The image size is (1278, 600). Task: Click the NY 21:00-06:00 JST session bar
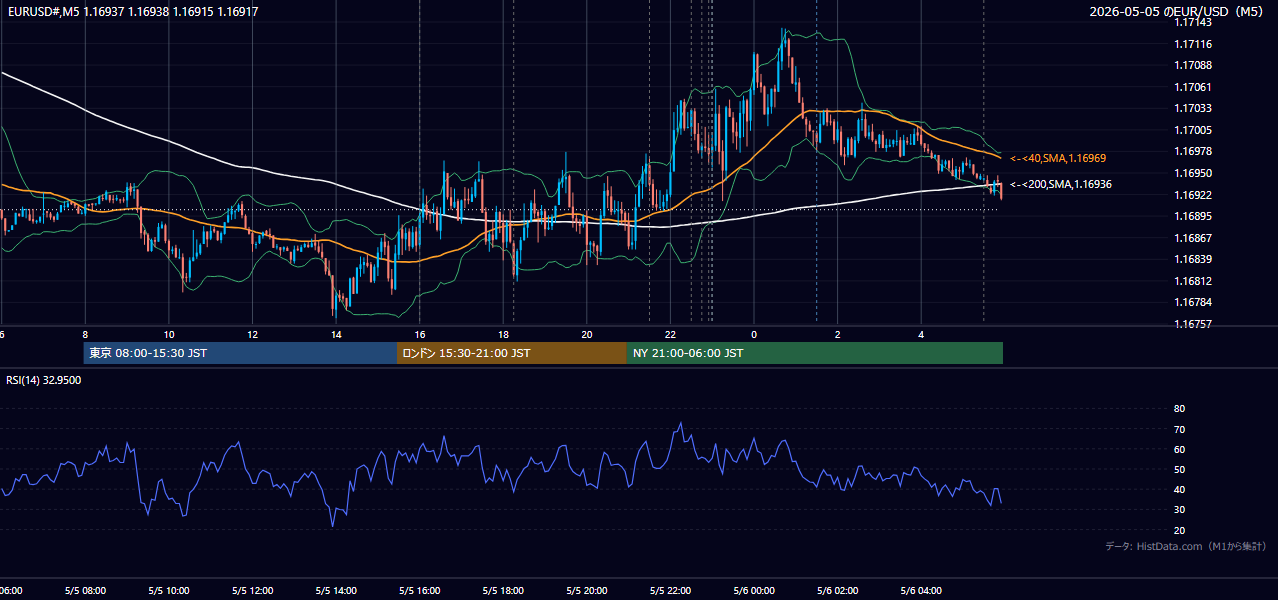click(815, 353)
